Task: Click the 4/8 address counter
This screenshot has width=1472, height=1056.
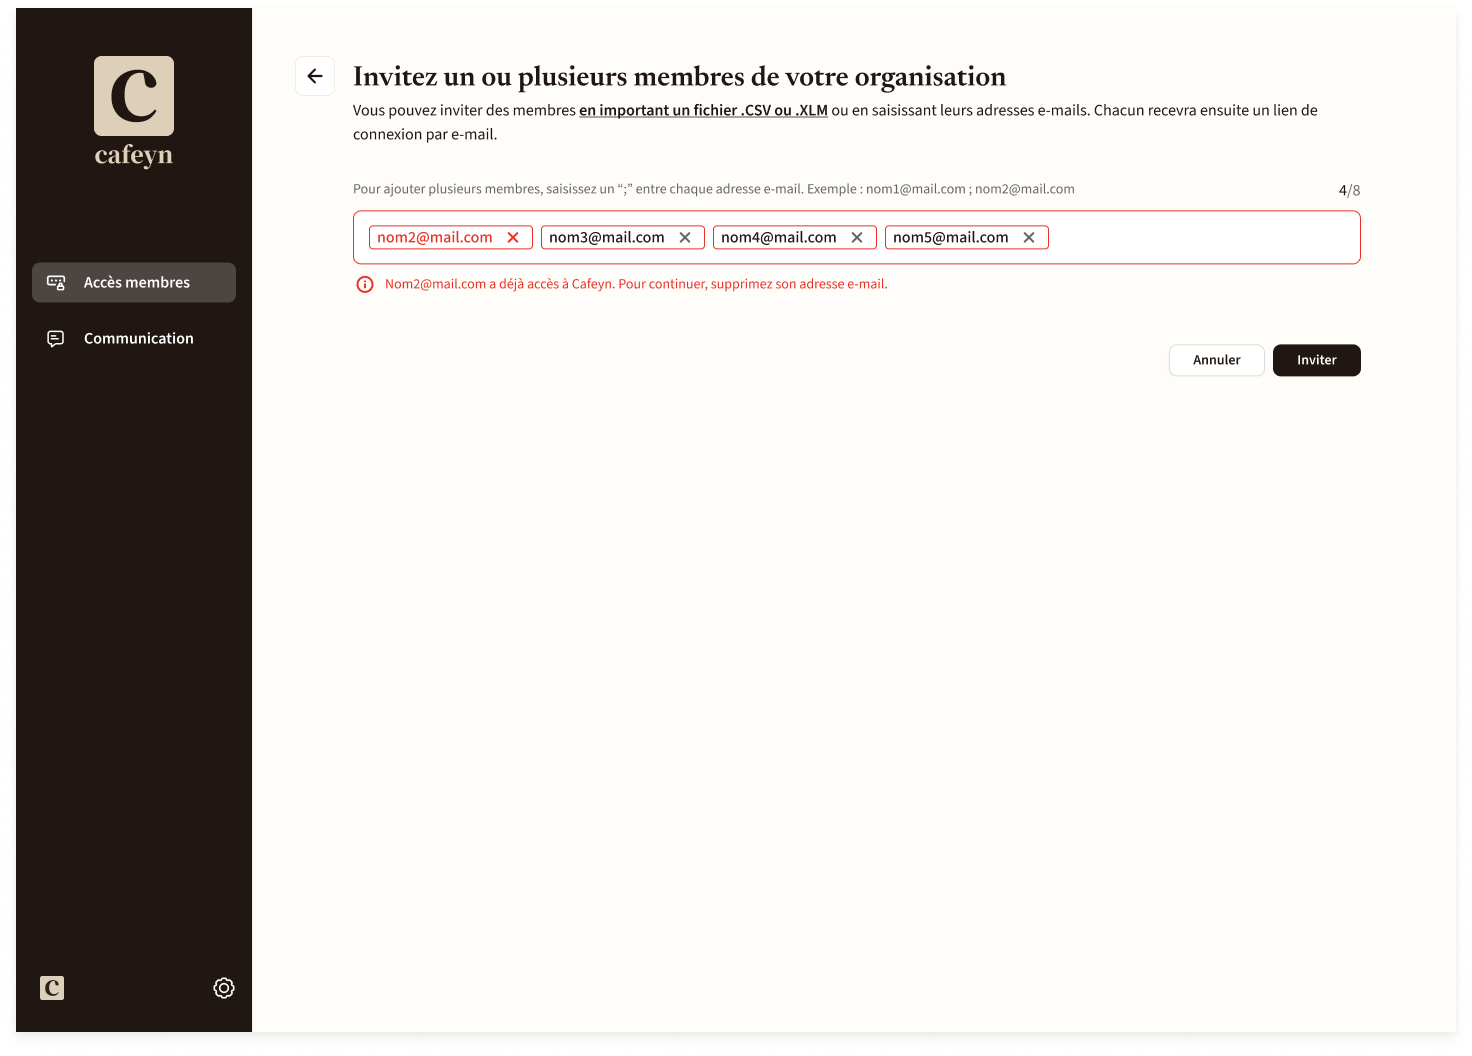Action: [1349, 190]
